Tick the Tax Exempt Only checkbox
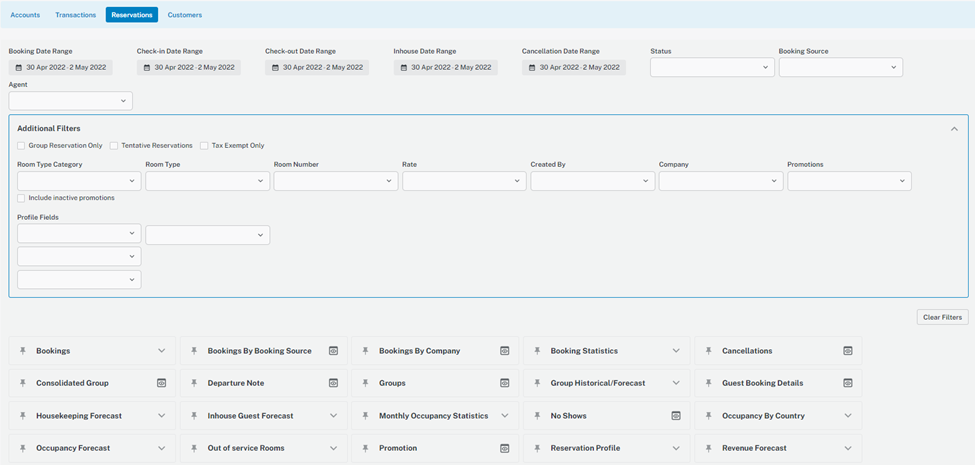 [204, 145]
